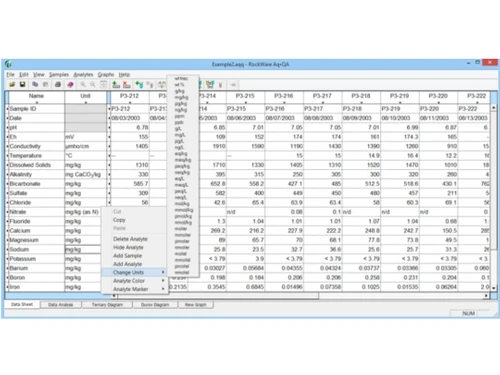Select wt frac in the units list

point(182,79)
